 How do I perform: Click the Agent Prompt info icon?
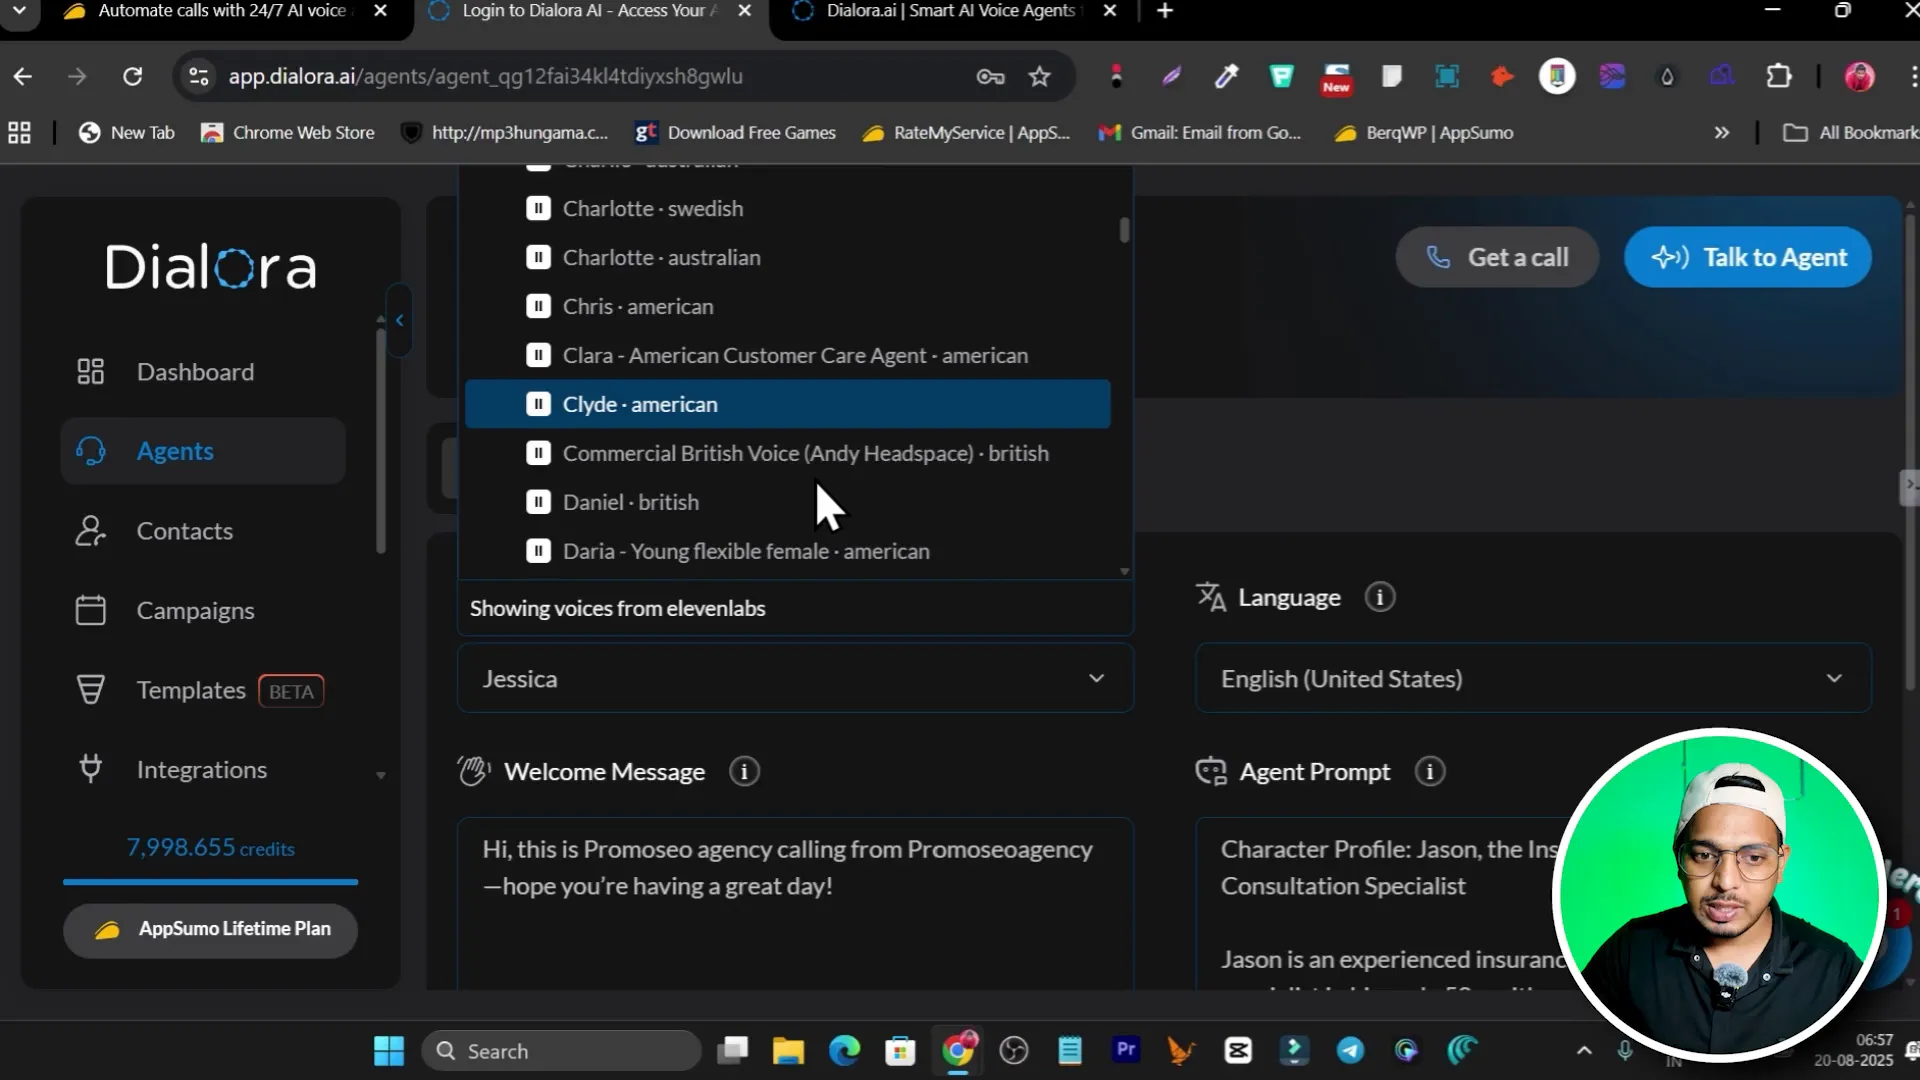pos(1430,771)
